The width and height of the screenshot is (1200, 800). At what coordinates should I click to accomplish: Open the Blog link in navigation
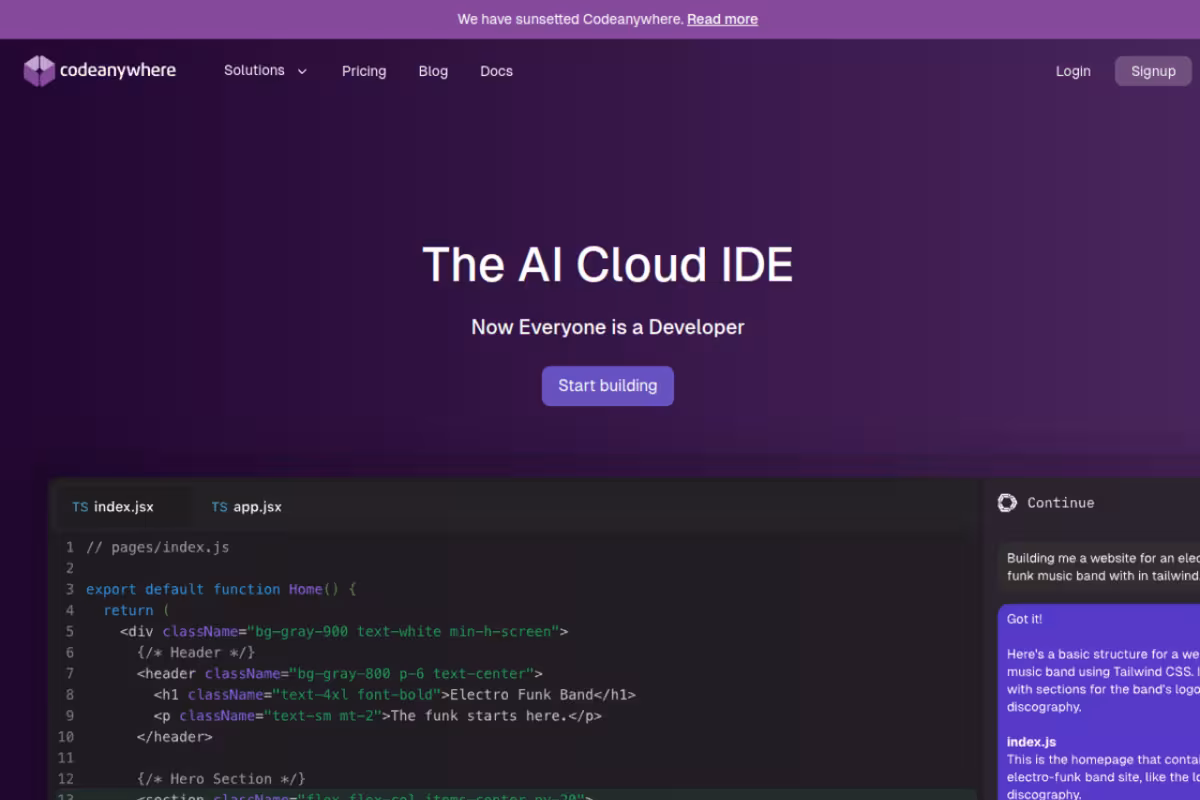pos(433,71)
